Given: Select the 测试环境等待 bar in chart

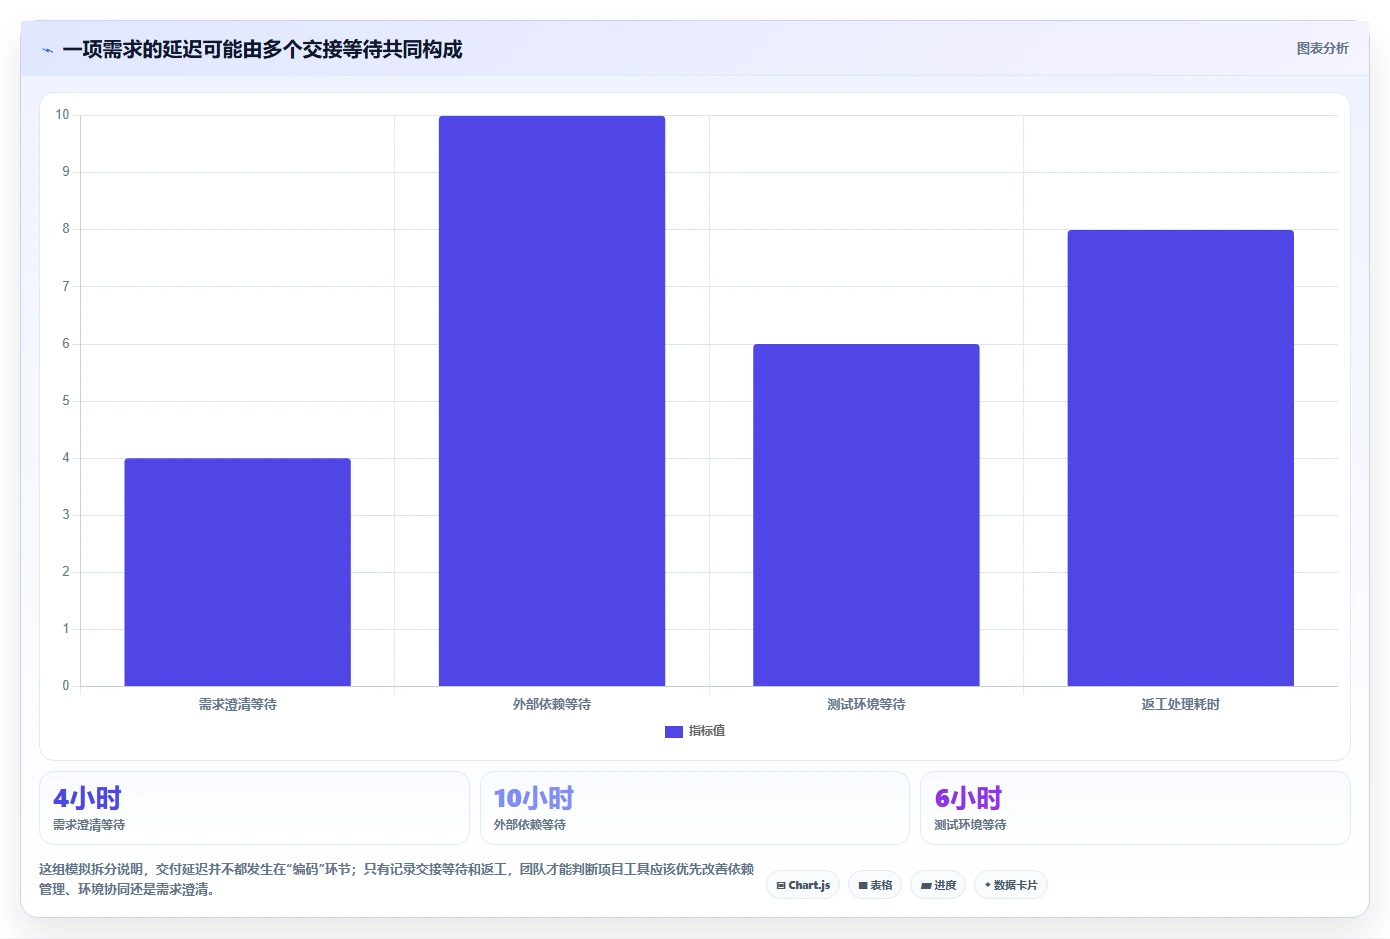Looking at the screenshot, I should [866, 515].
